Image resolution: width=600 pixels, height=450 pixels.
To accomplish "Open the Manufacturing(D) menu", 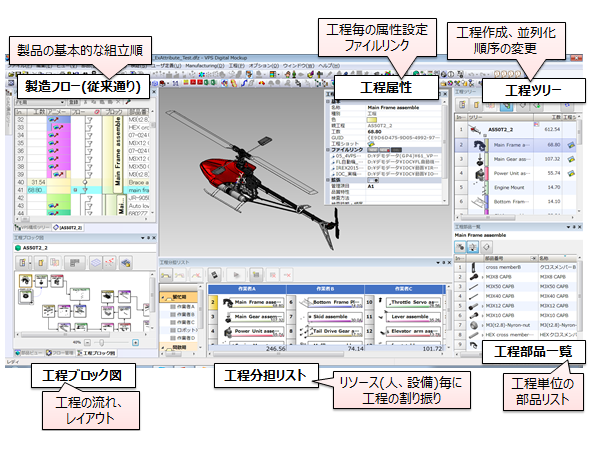I will [205, 66].
